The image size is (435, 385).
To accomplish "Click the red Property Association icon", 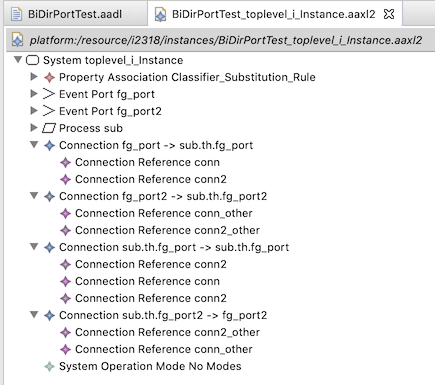I will pyautogui.click(x=49, y=77).
